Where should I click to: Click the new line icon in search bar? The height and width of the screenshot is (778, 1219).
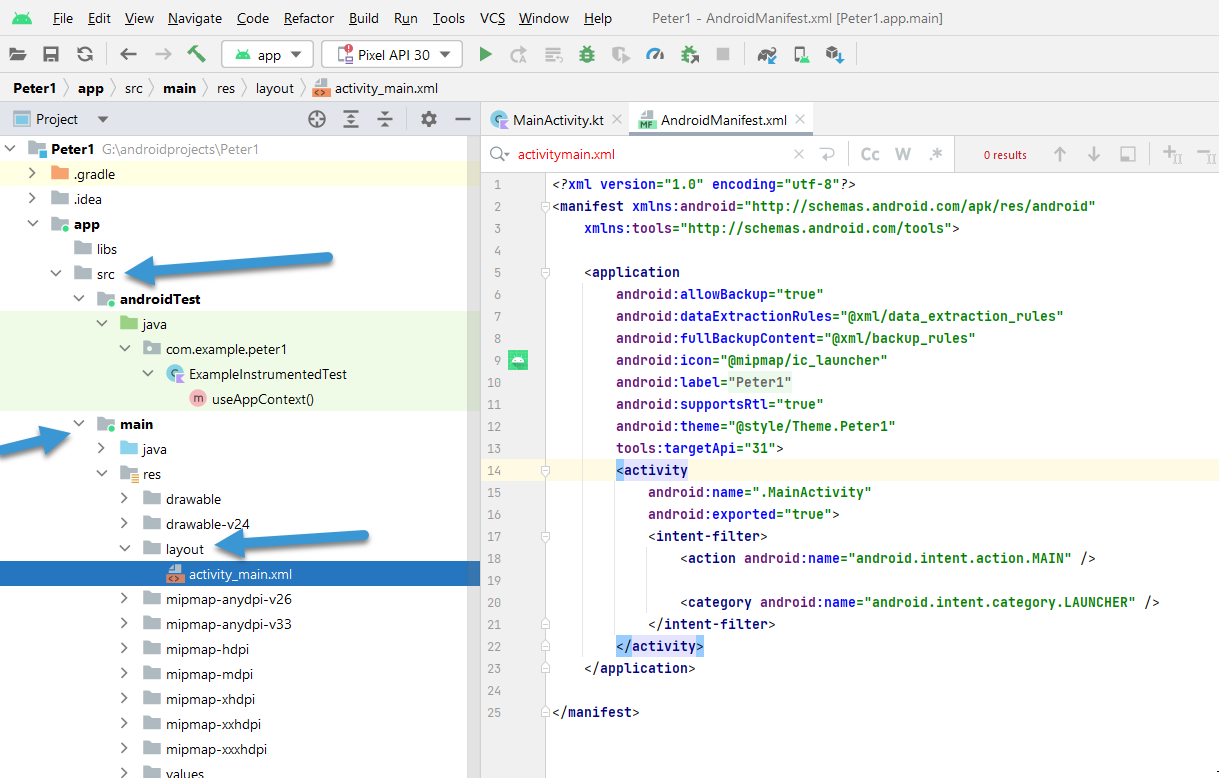pos(827,155)
